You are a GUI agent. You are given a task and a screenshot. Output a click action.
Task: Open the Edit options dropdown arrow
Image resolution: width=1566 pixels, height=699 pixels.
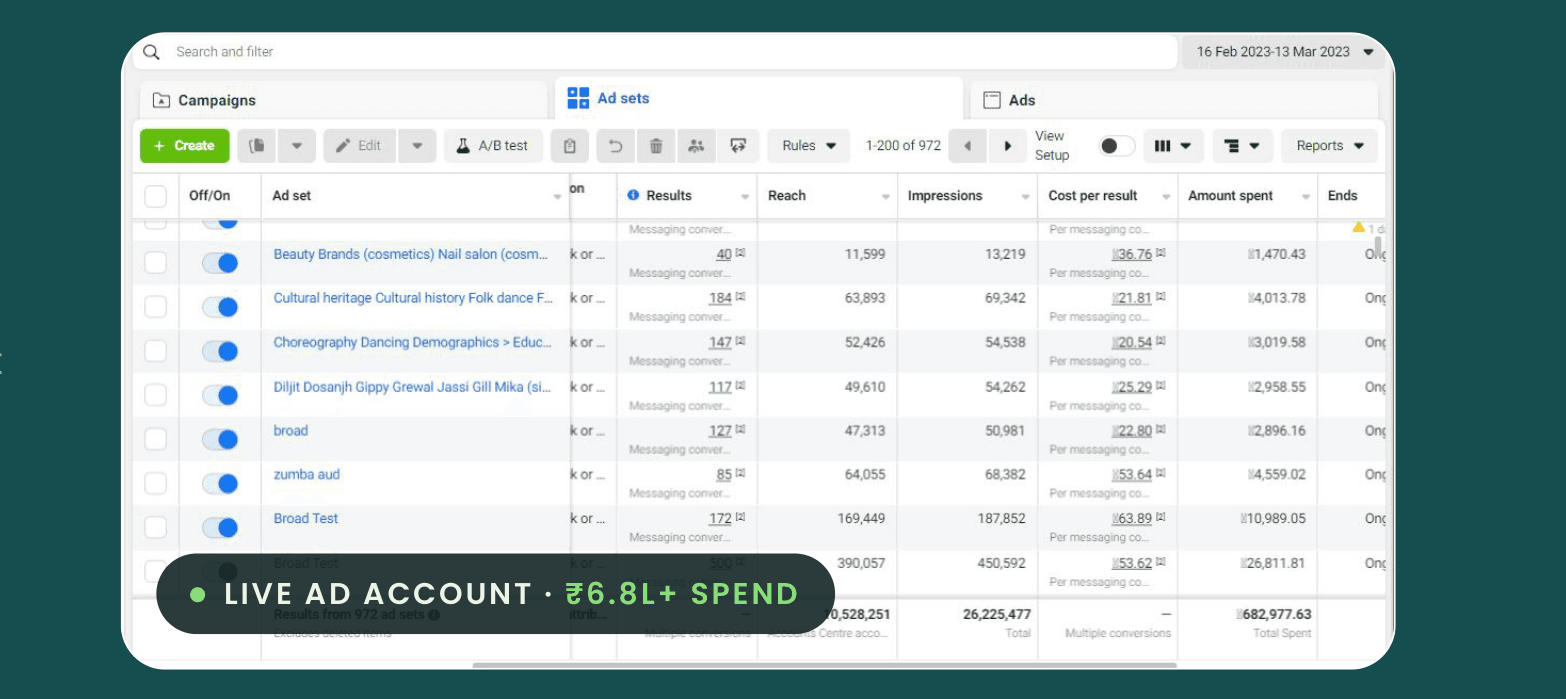coord(417,146)
